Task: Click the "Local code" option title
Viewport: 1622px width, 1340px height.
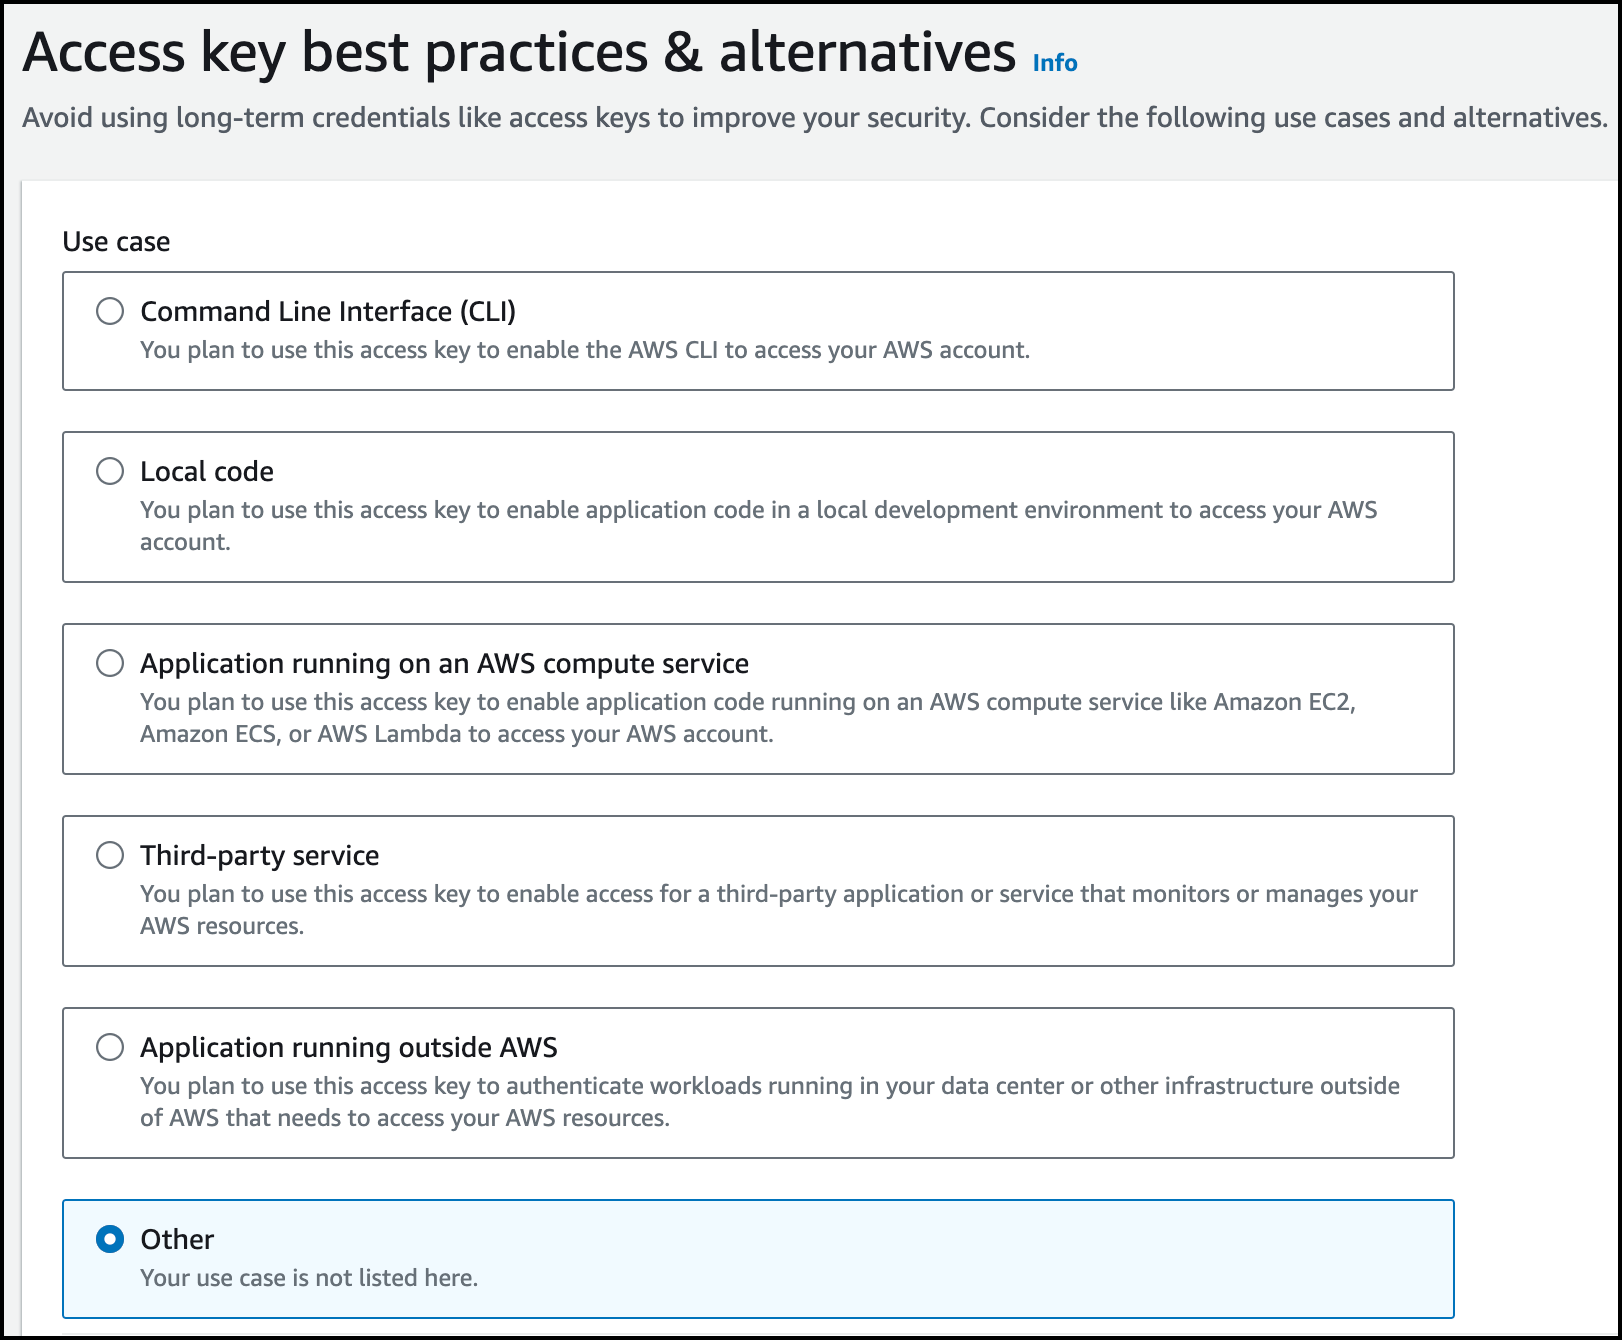Action: point(207,471)
